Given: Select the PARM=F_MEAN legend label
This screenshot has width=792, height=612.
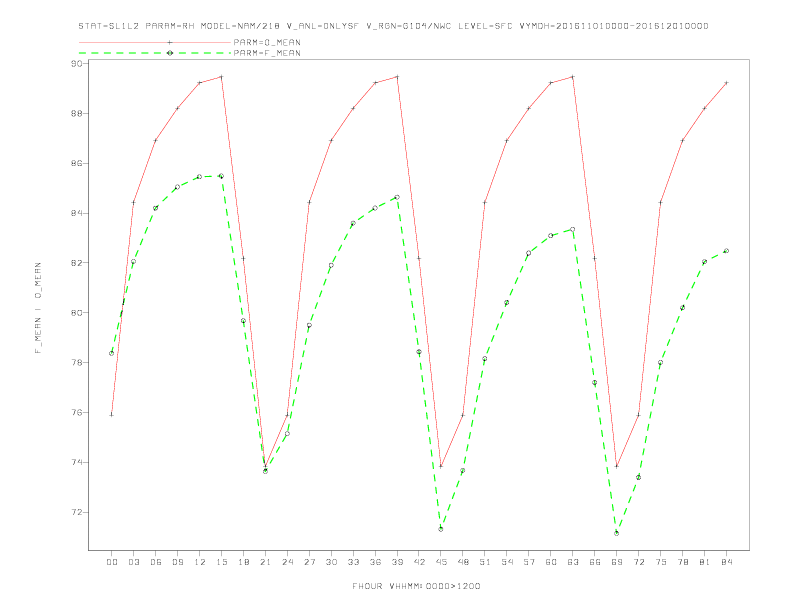Looking at the screenshot, I should [x=267, y=53].
